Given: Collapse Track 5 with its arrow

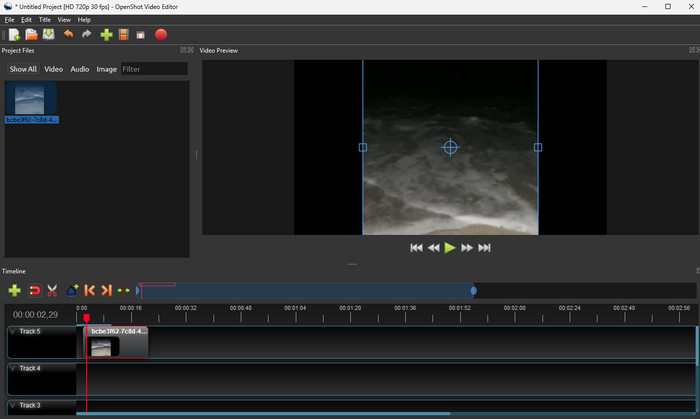Looking at the screenshot, I should tap(13, 332).
